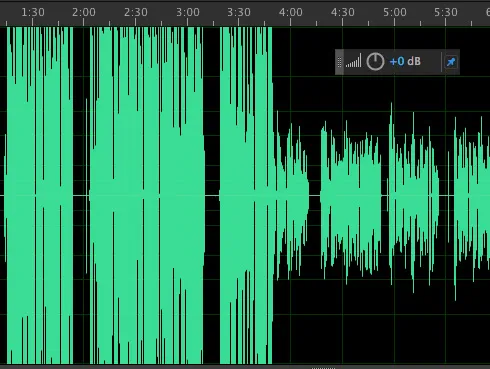Viewport: 490px width, 369px height.
Task: Click the amplitude adjust knob in HUD
Action: [375, 62]
